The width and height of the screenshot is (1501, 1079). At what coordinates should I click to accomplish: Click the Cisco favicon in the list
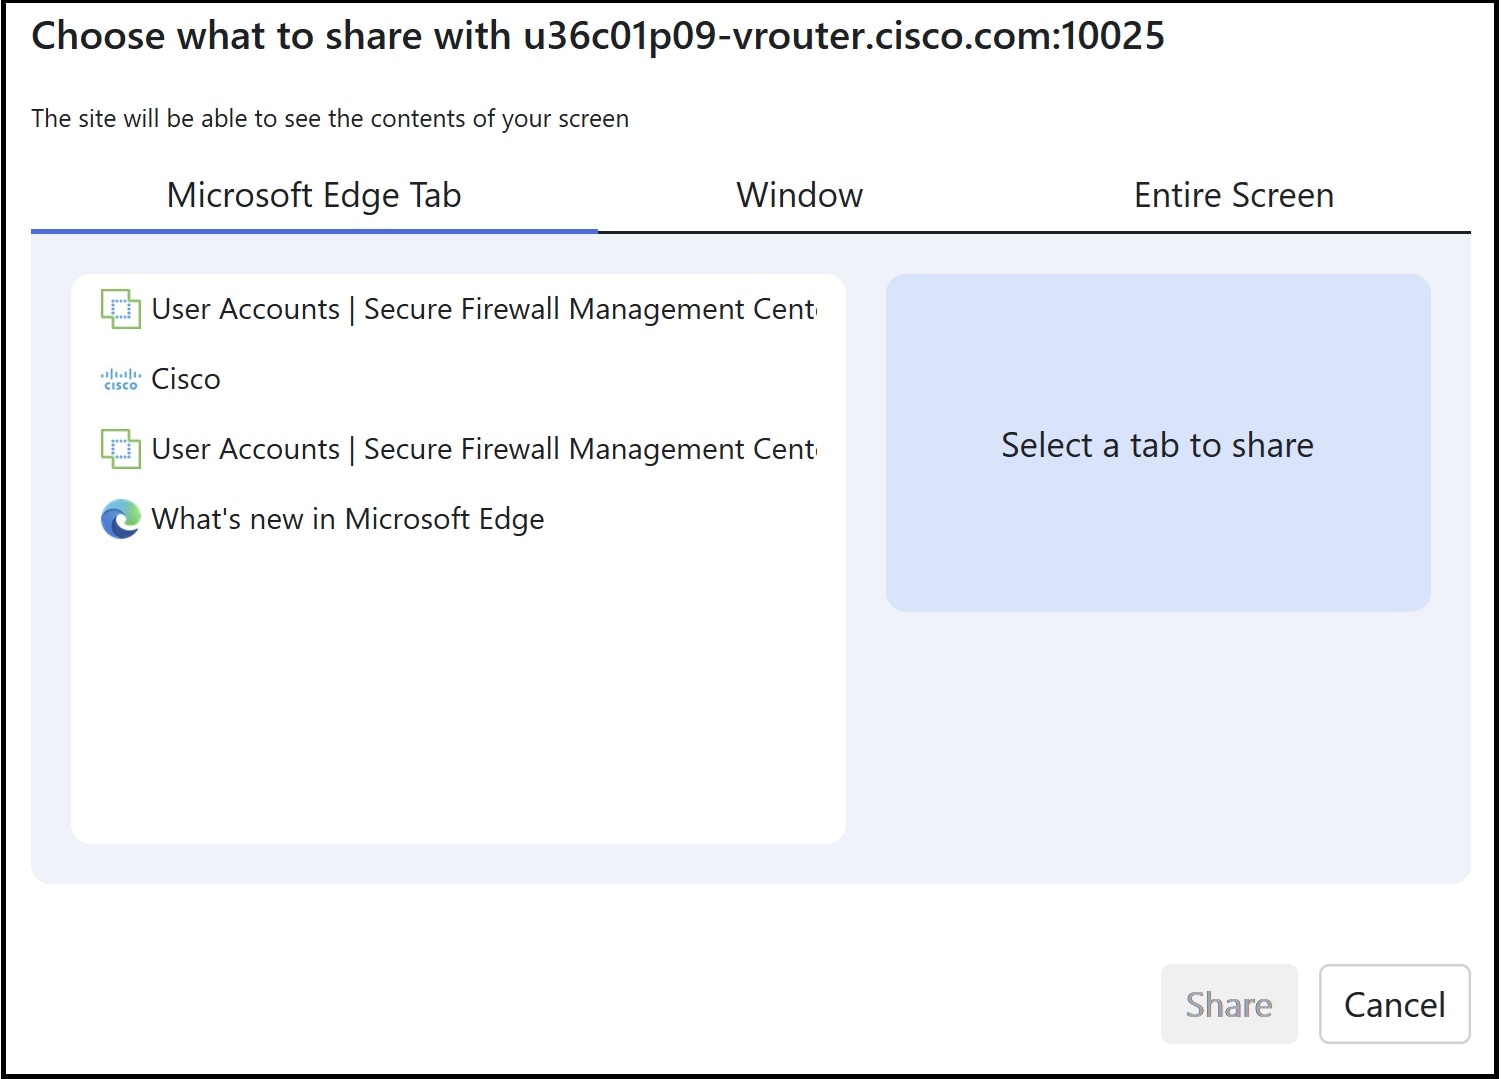pos(120,380)
